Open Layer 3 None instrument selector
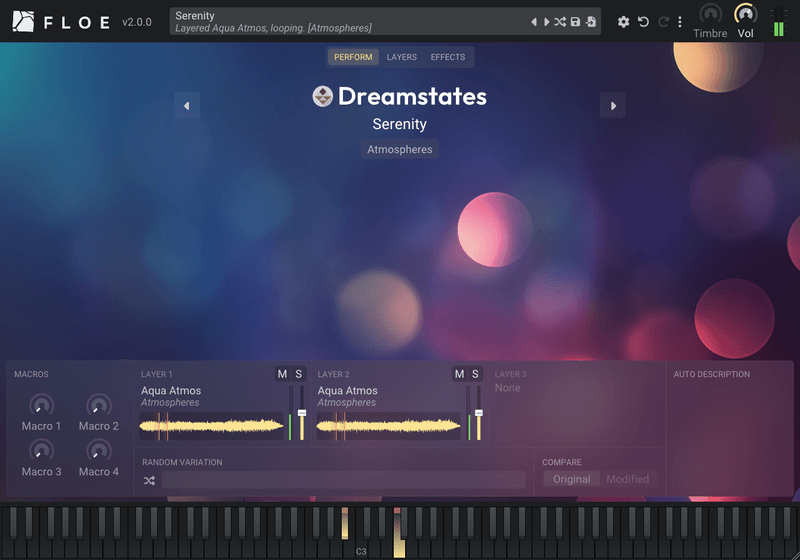Viewport: 800px width, 560px height. pyautogui.click(x=508, y=388)
